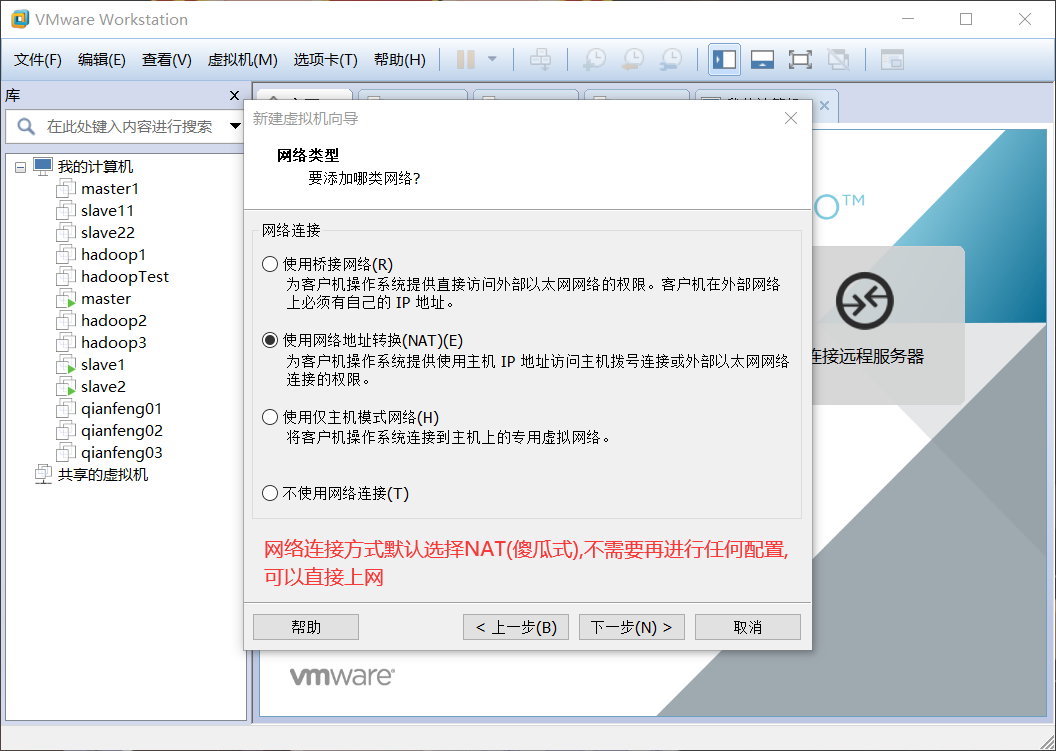Select qianfeng01 in the library tree
Image resolution: width=1056 pixels, height=751 pixels.
pyautogui.click(x=121, y=409)
